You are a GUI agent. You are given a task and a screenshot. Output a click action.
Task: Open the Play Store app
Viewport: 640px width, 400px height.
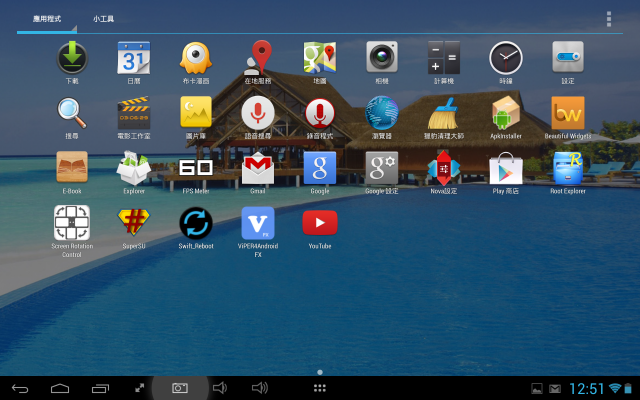click(506, 168)
